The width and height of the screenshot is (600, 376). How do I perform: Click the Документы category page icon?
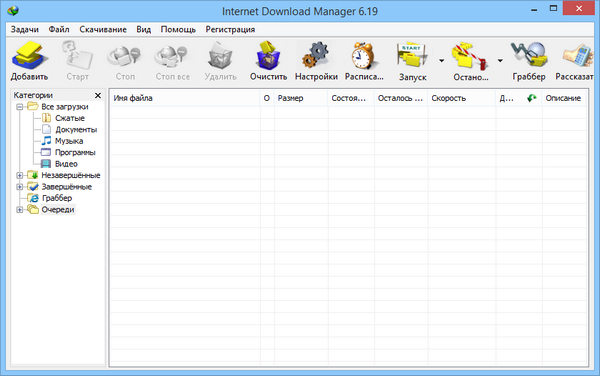(x=46, y=129)
